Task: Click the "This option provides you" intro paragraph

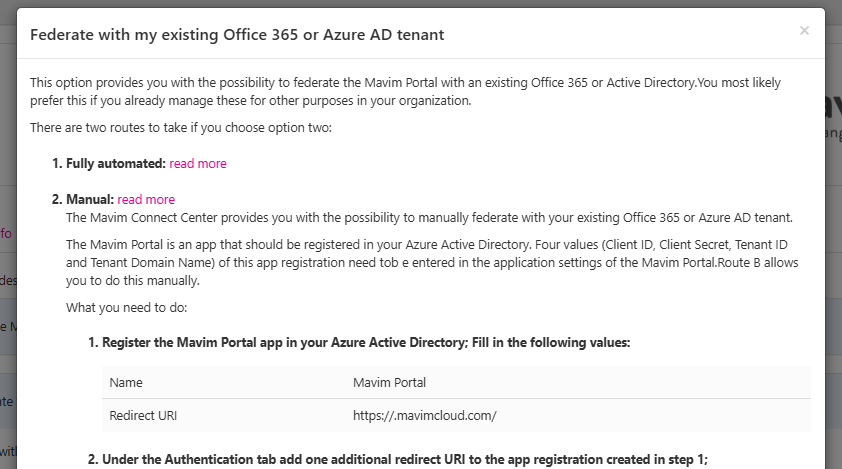Action: coord(405,91)
